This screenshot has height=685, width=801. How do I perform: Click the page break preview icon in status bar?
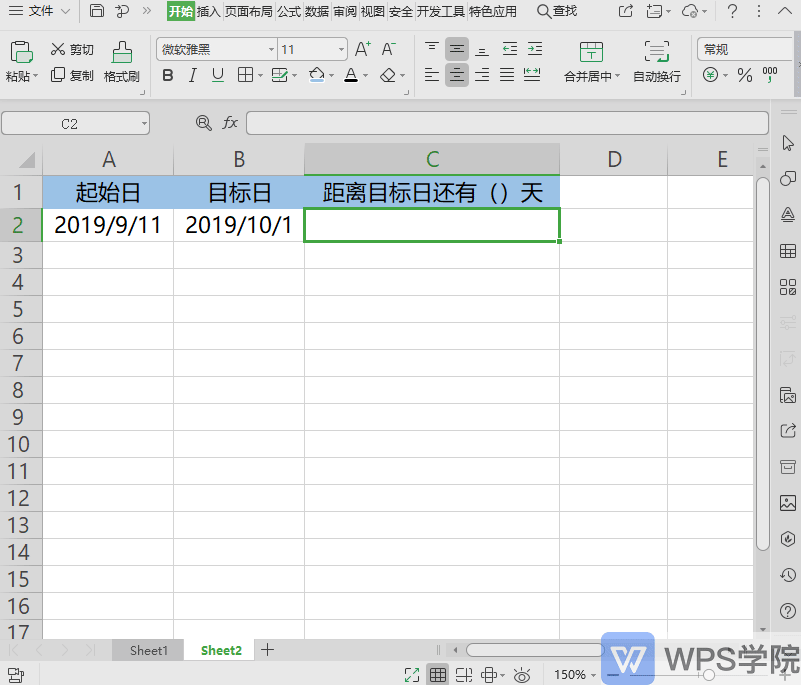point(463,675)
